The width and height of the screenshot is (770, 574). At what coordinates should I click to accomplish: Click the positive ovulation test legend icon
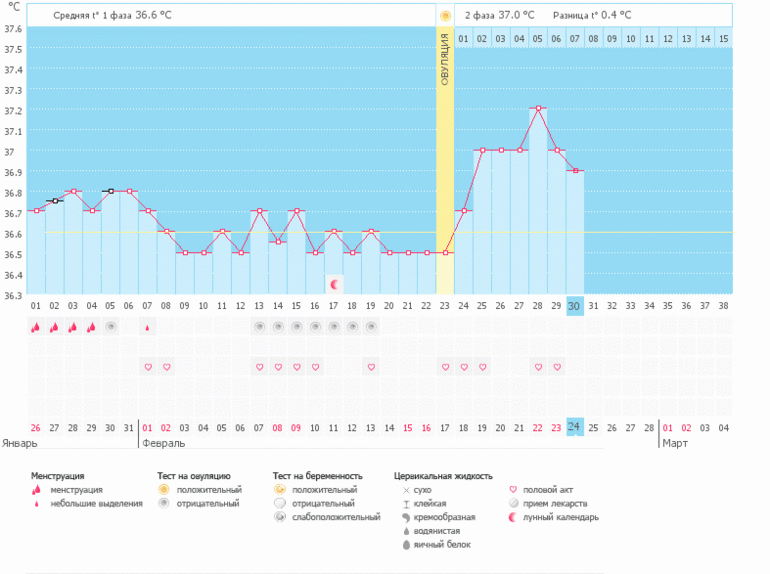click(x=164, y=490)
